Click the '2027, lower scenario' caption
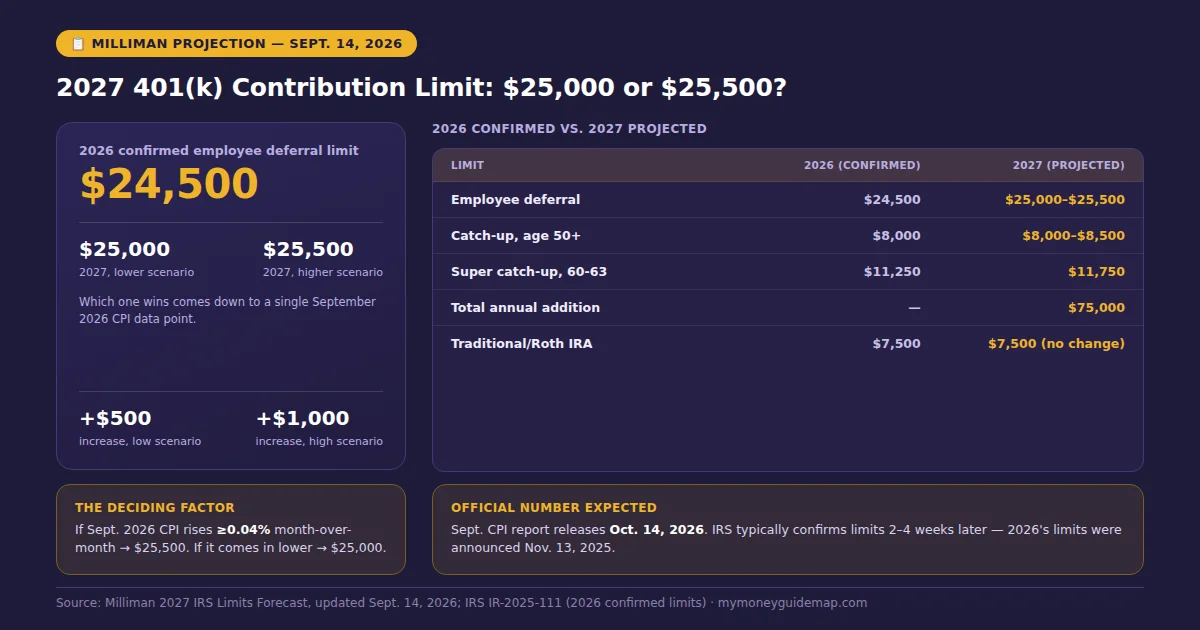 (137, 272)
